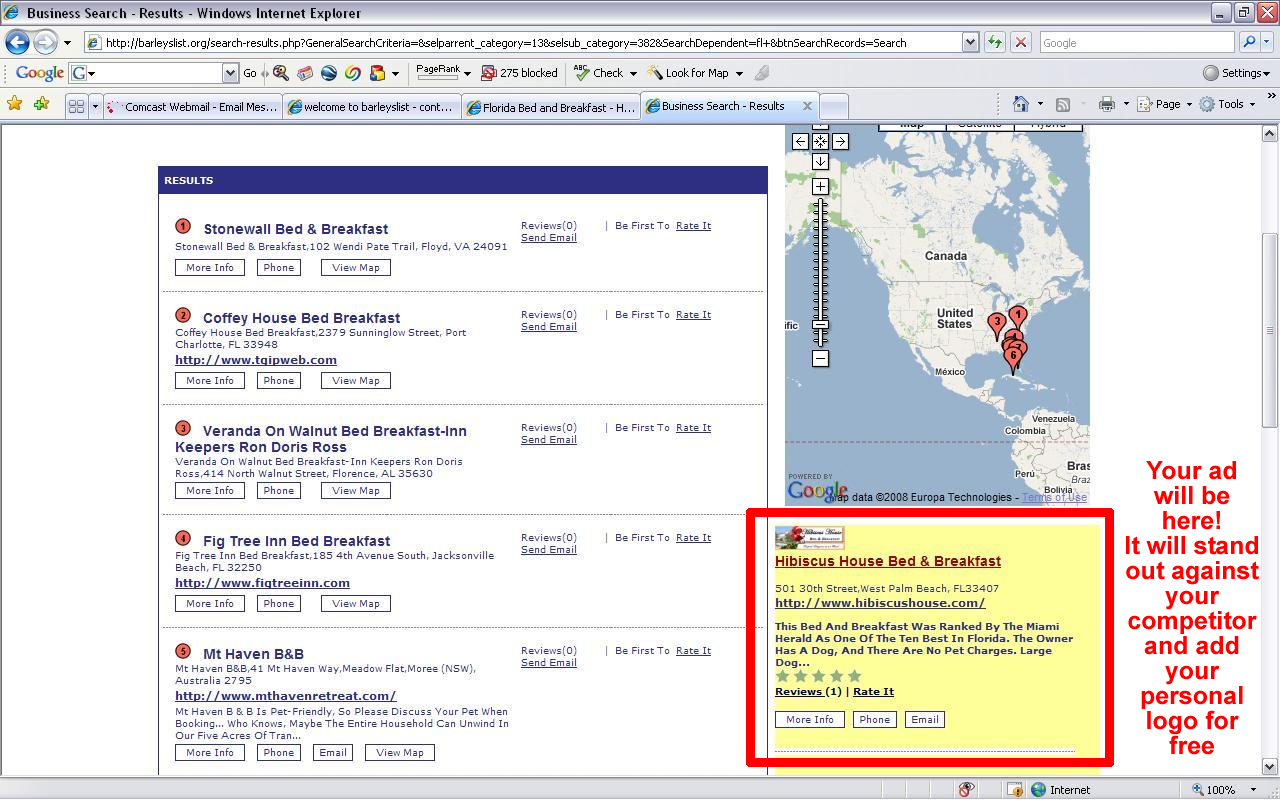1280x800 pixels.
Task: Click the Stop loading red X icon
Action: tap(1020, 43)
